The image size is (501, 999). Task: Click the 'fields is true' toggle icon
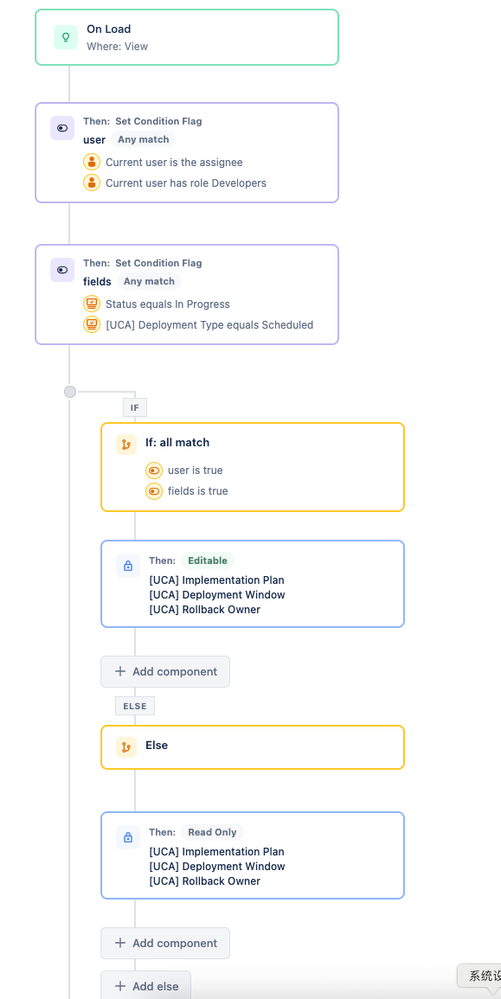click(x=154, y=491)
